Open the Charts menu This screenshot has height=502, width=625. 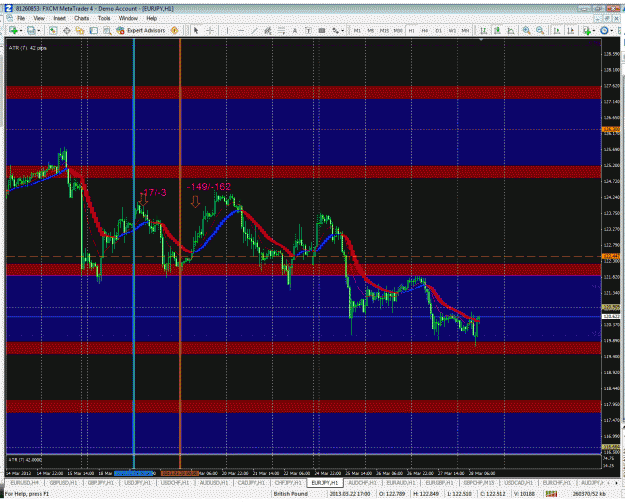(81, 18)
